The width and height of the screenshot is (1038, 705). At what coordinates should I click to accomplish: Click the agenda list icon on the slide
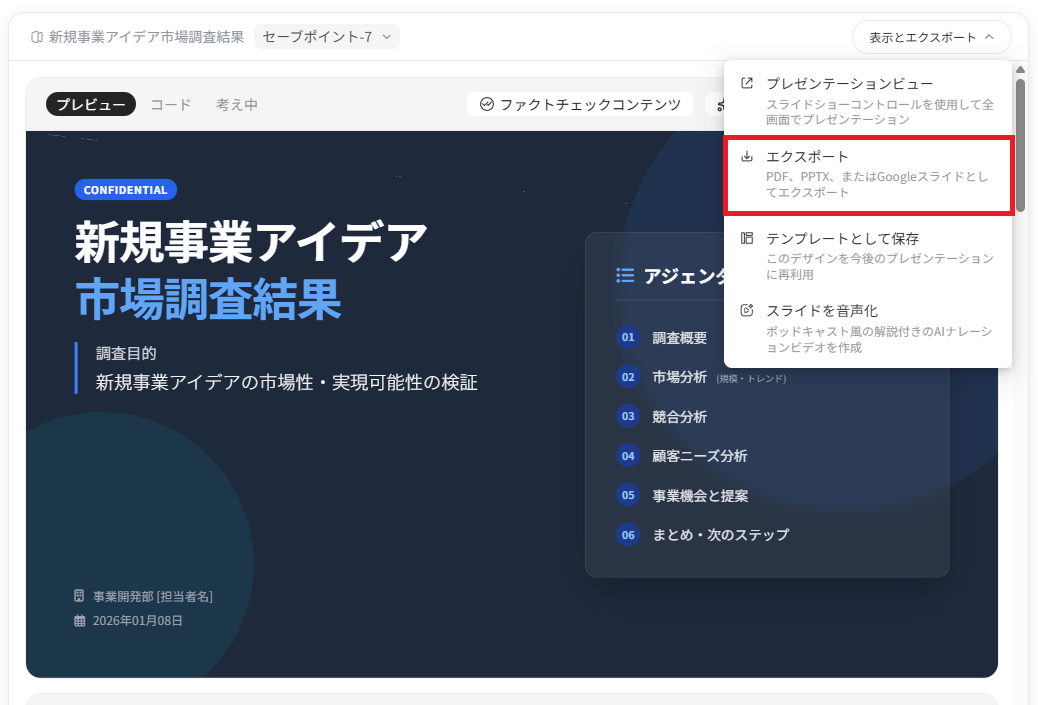pos(625,276)
